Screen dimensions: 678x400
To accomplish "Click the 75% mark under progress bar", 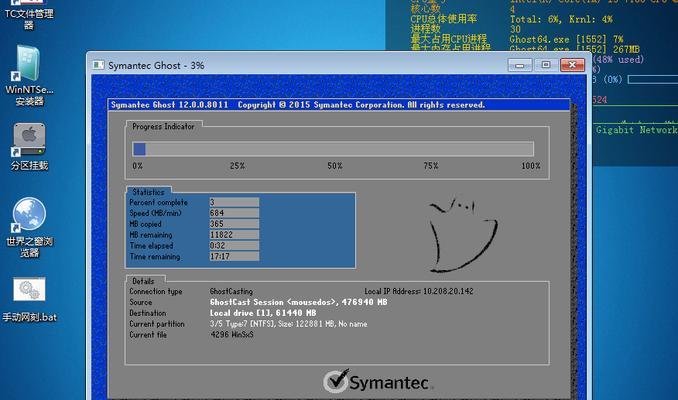I will (431, 166).
